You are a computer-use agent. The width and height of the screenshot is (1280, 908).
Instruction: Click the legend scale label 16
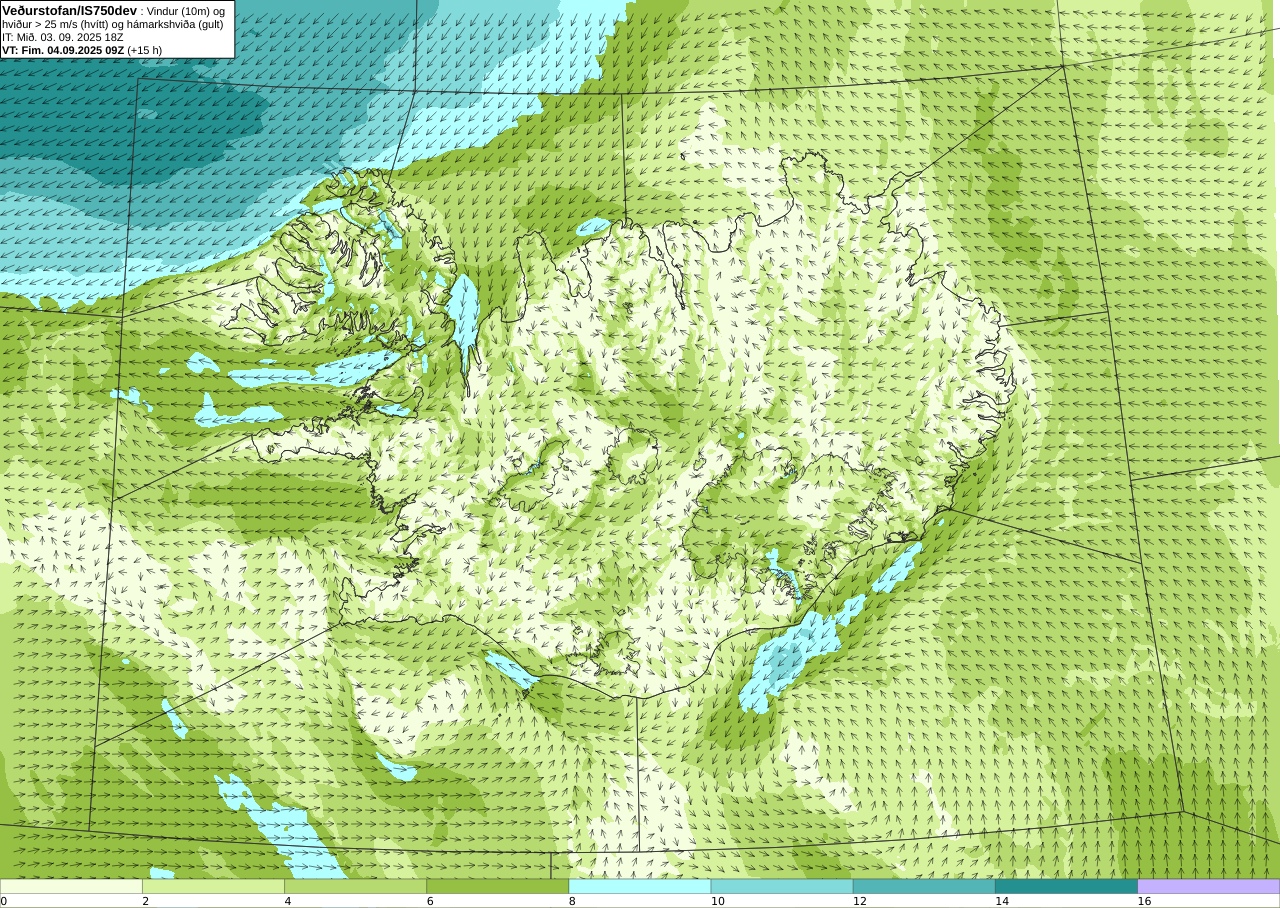(x=1144, y=901)
